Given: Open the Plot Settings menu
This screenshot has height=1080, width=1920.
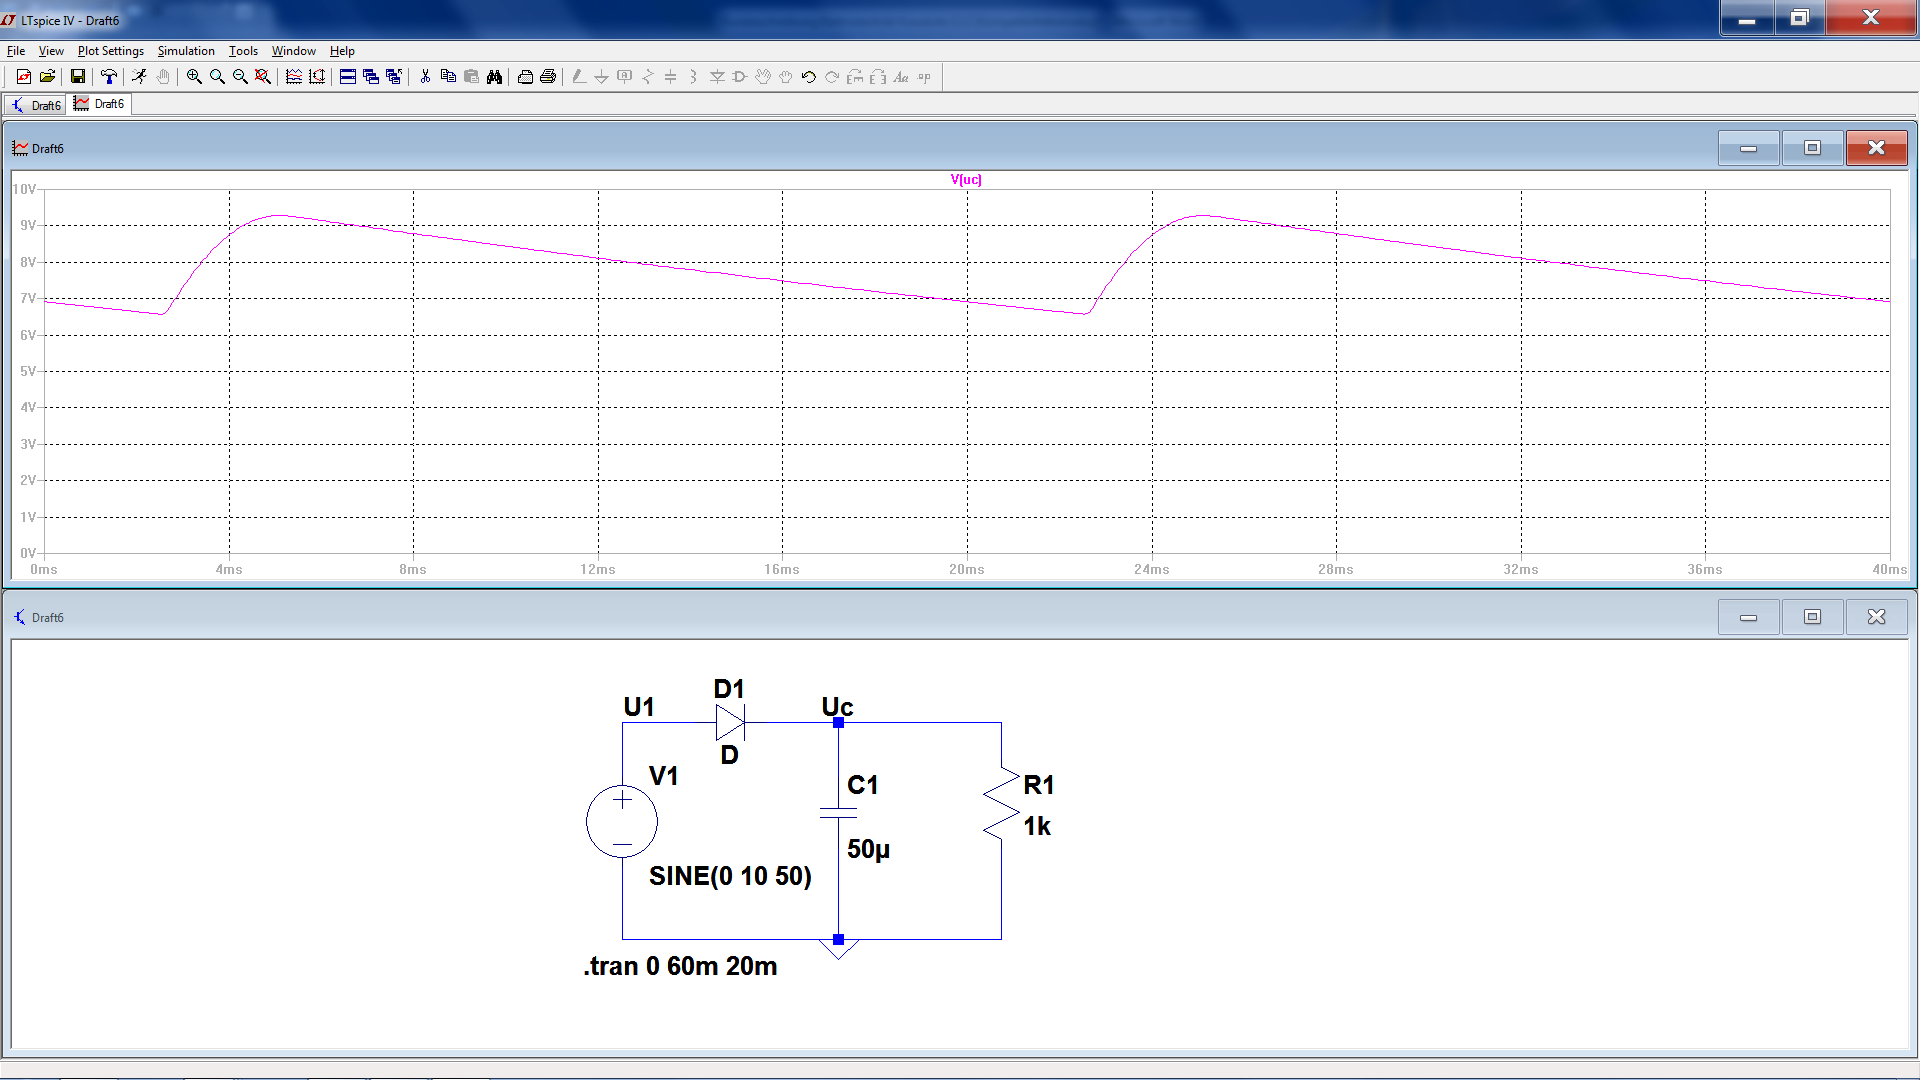Looking at the screenshot, I should coord(110,51).
